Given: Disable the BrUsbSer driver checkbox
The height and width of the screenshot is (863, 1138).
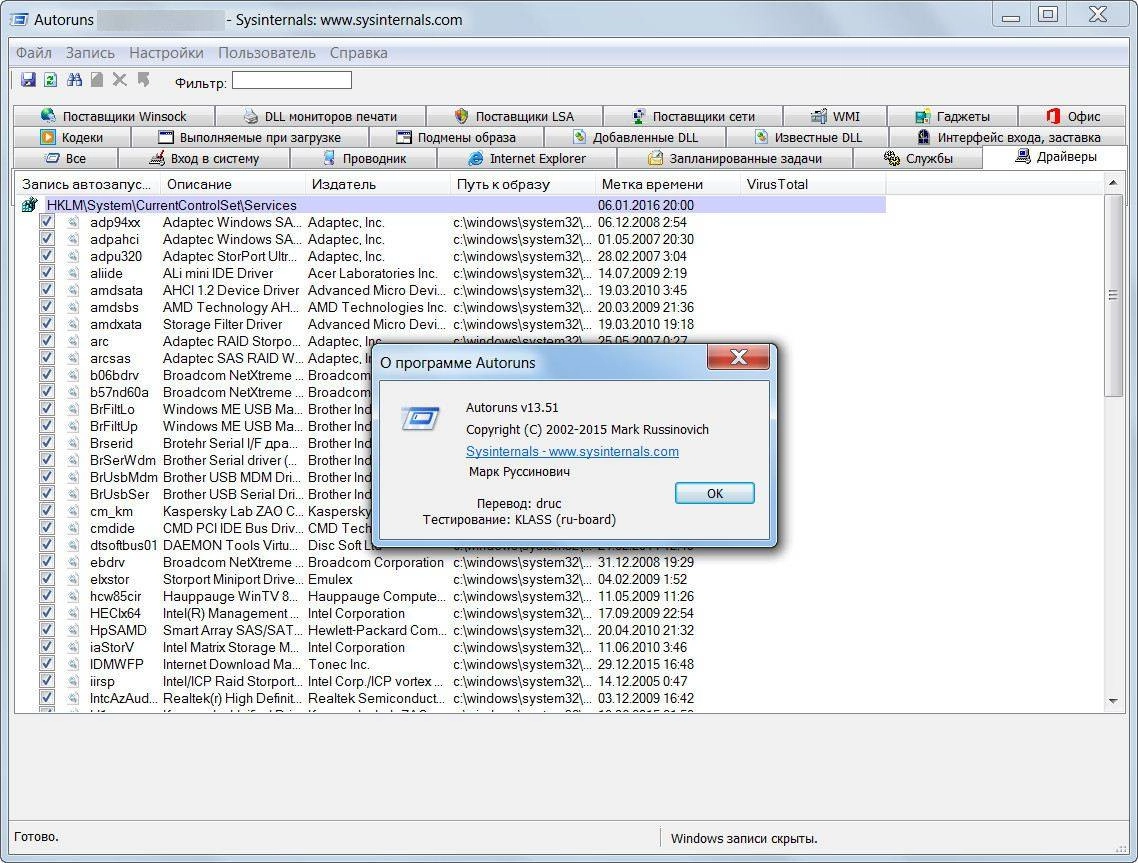Looking at the screenshot, I should tap(46, 494).
